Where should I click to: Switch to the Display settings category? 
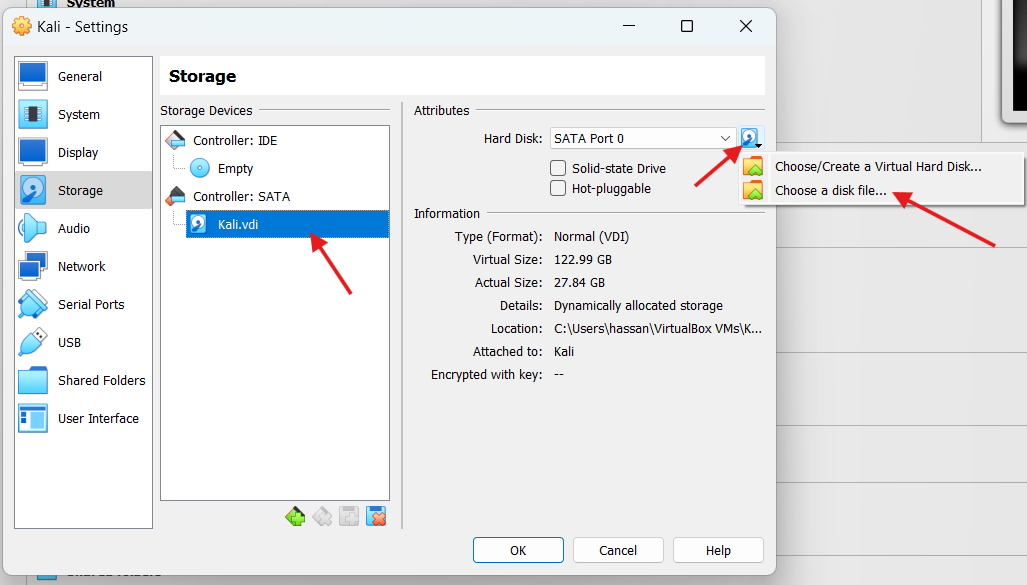[83, 153]
